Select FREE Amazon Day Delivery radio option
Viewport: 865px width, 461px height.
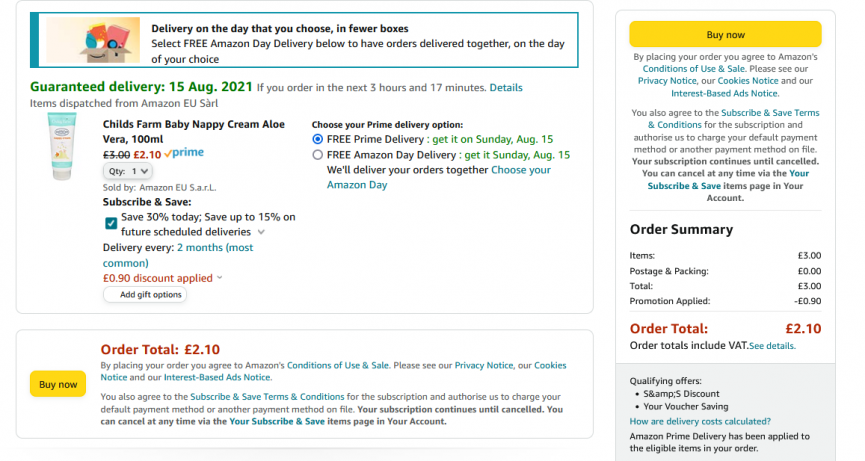pyautogui.click(x=317, y=155)
